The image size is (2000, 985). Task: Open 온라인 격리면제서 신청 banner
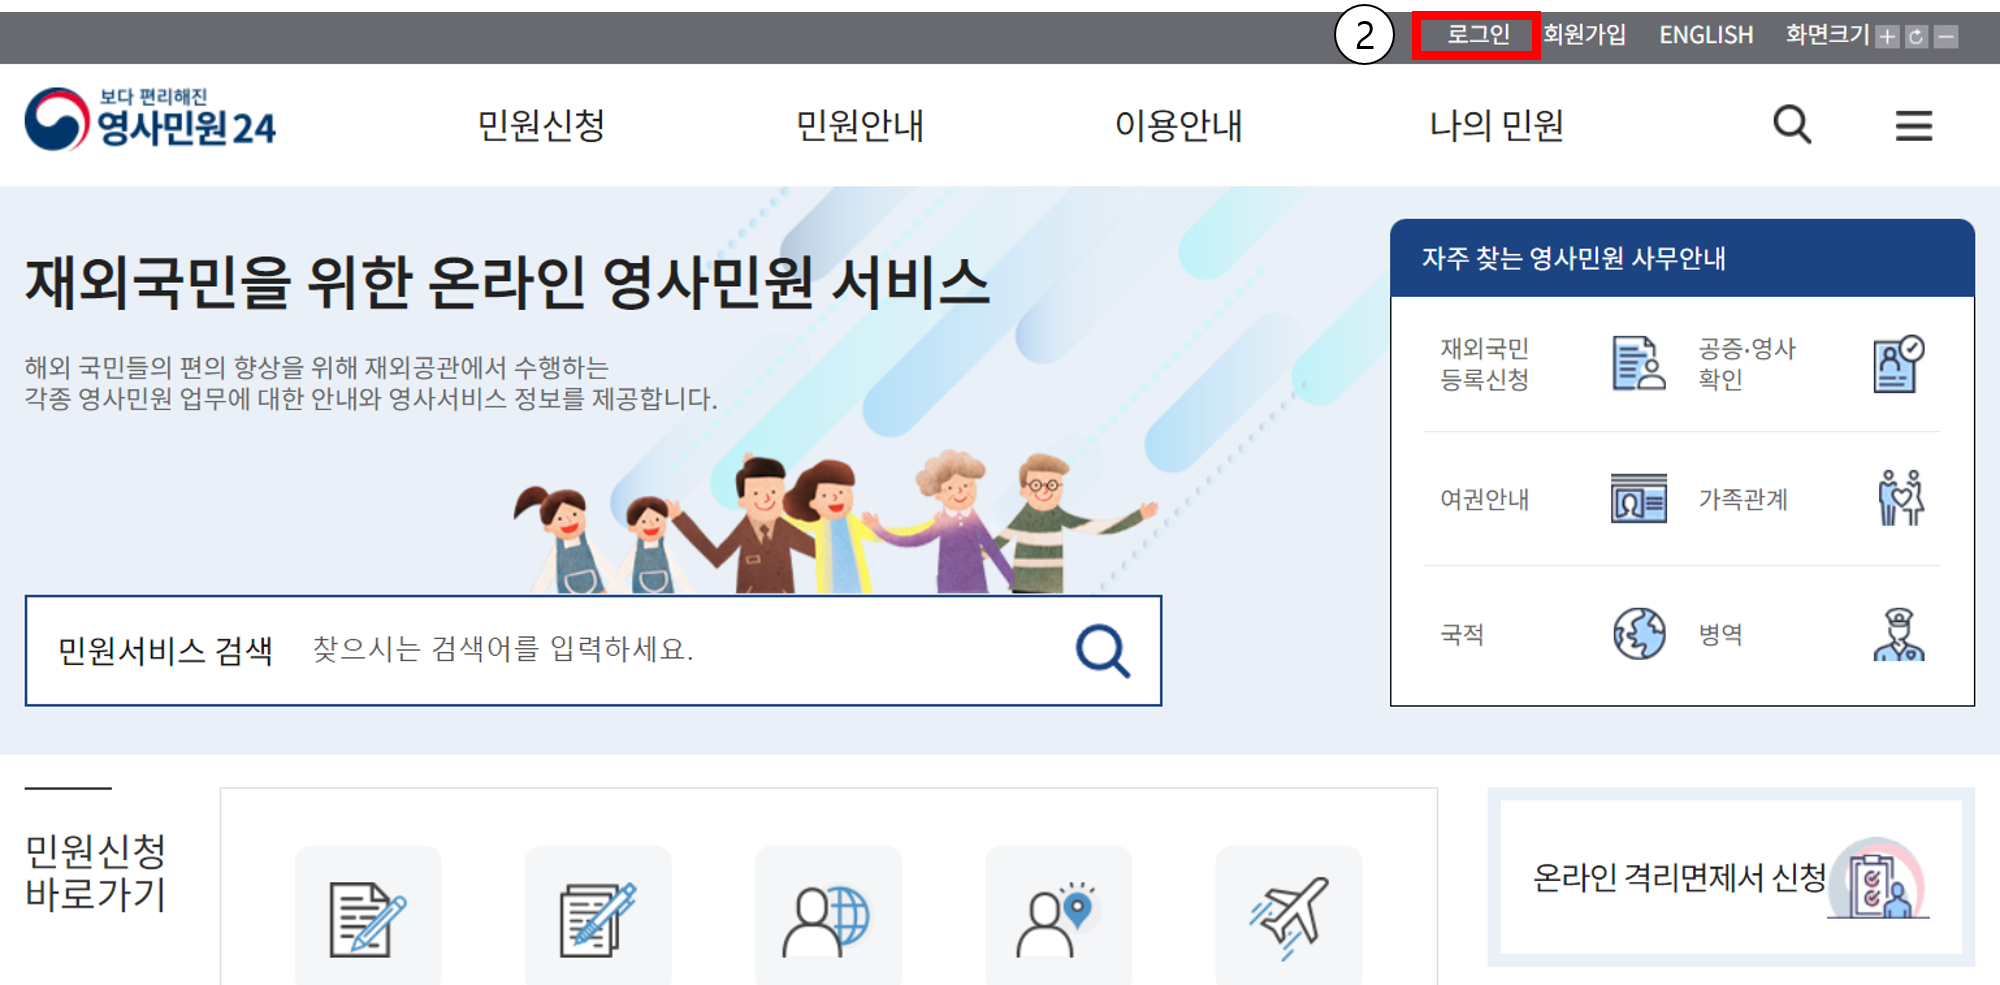[x=1730, y=878]
